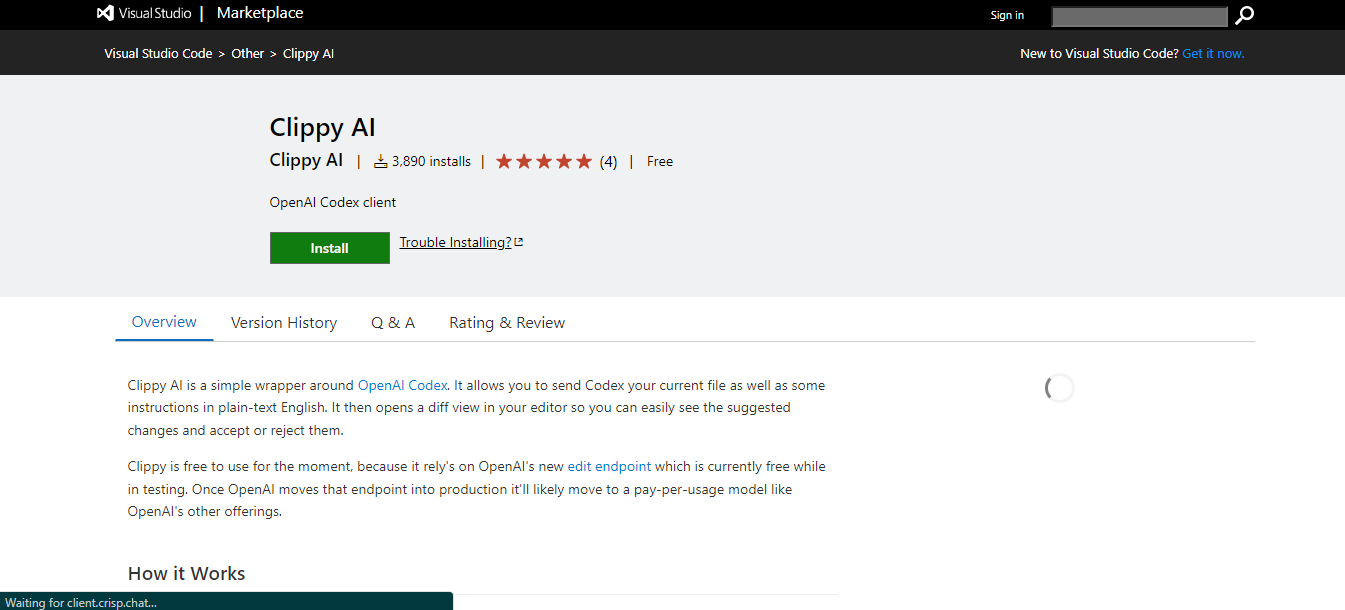Click the Visual Studio logo
This screenshot has height=610, width=1345.
[x=143, y=14]
